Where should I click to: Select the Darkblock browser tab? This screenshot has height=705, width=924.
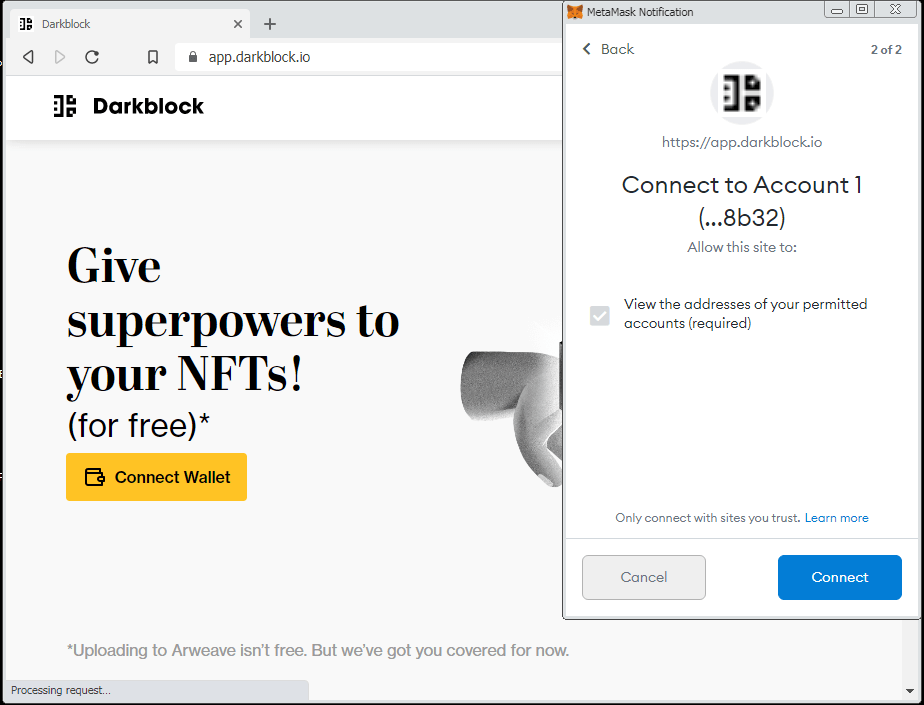pos(130,24)
